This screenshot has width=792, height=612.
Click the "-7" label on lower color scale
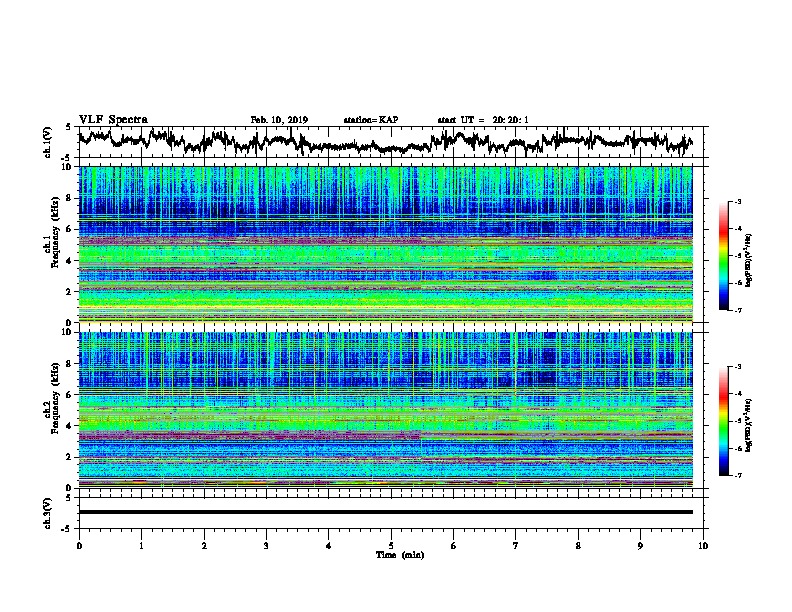738,476
